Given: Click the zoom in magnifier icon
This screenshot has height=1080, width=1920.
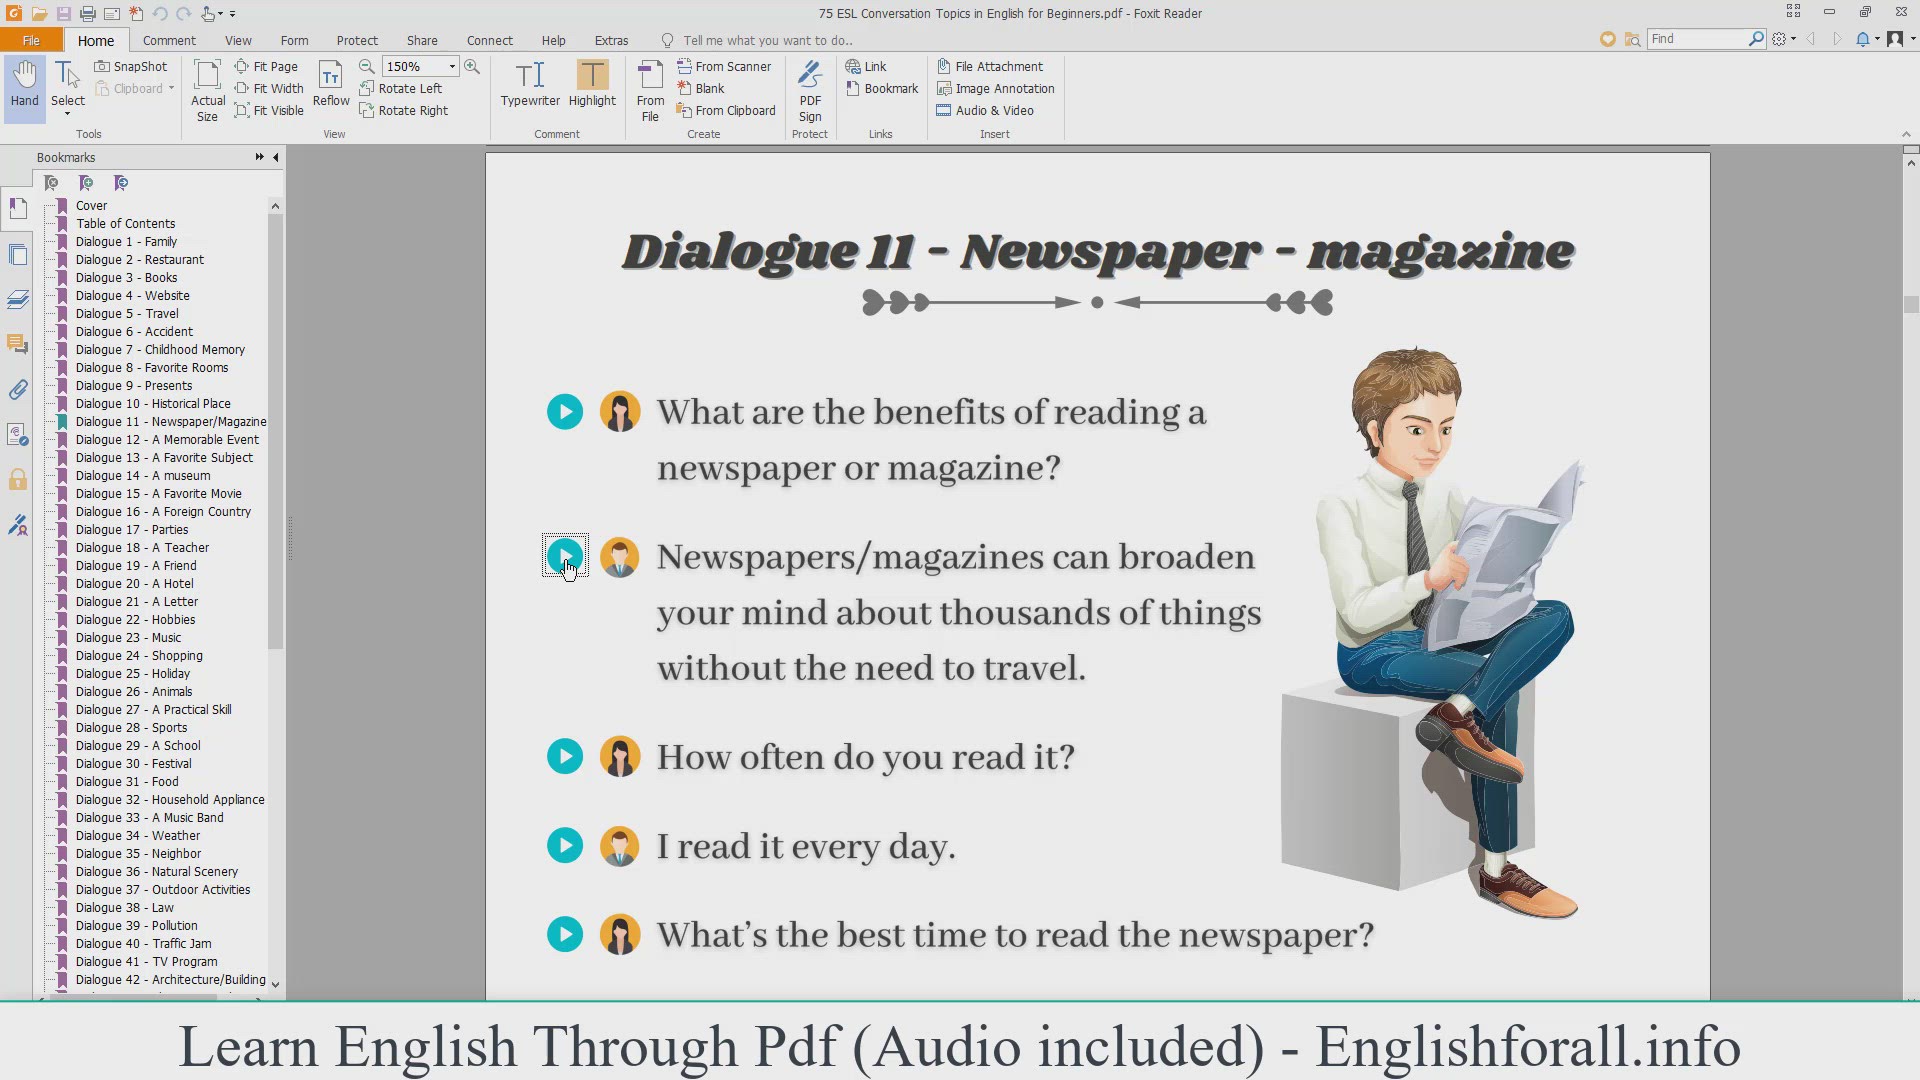Looking at the screenshot, I should coord(472,66).
